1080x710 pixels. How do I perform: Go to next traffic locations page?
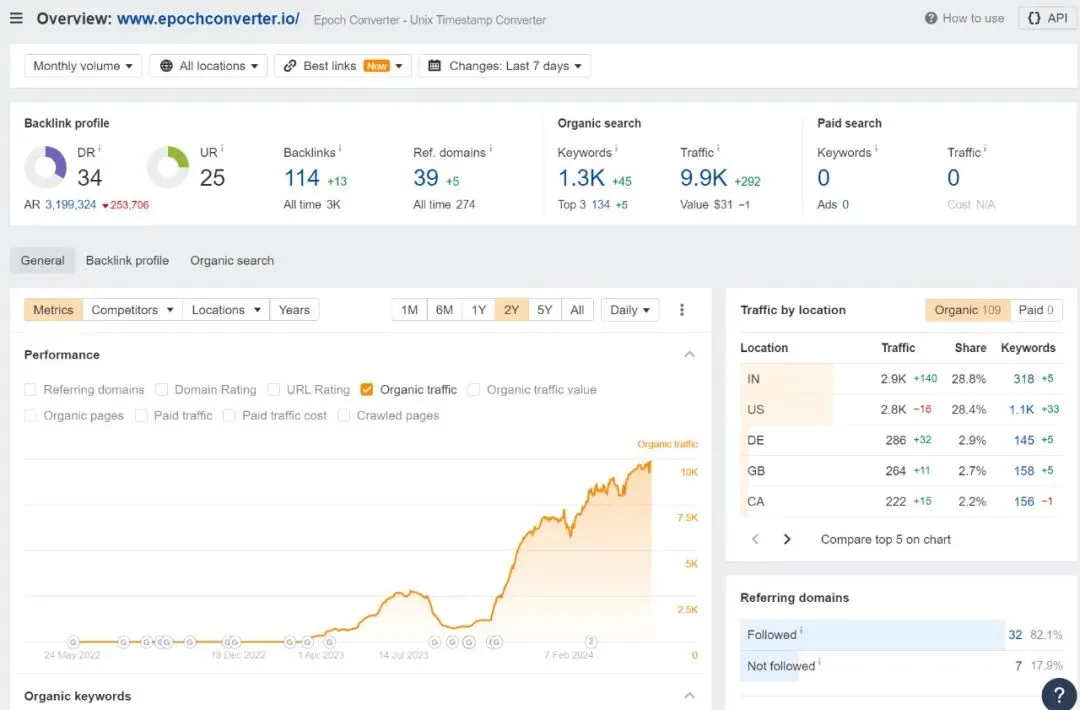[x=787, y=539]
